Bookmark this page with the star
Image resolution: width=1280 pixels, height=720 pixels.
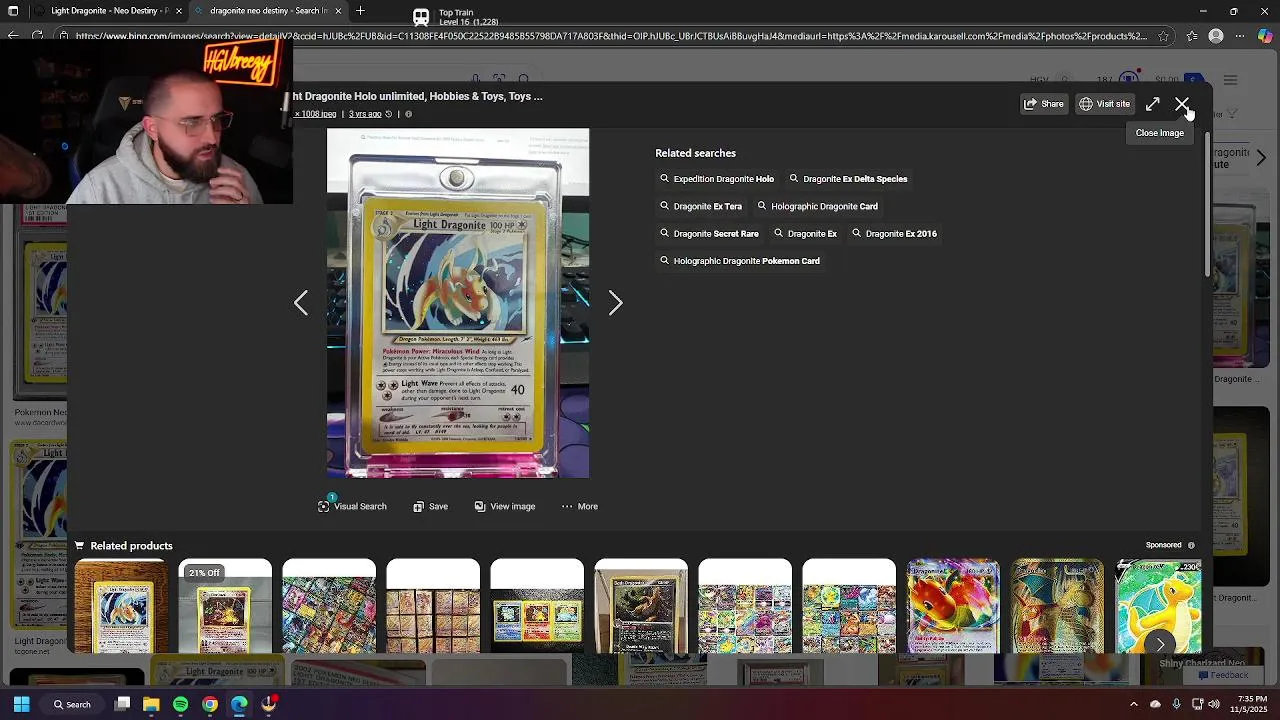click(x=1163, y=36)
